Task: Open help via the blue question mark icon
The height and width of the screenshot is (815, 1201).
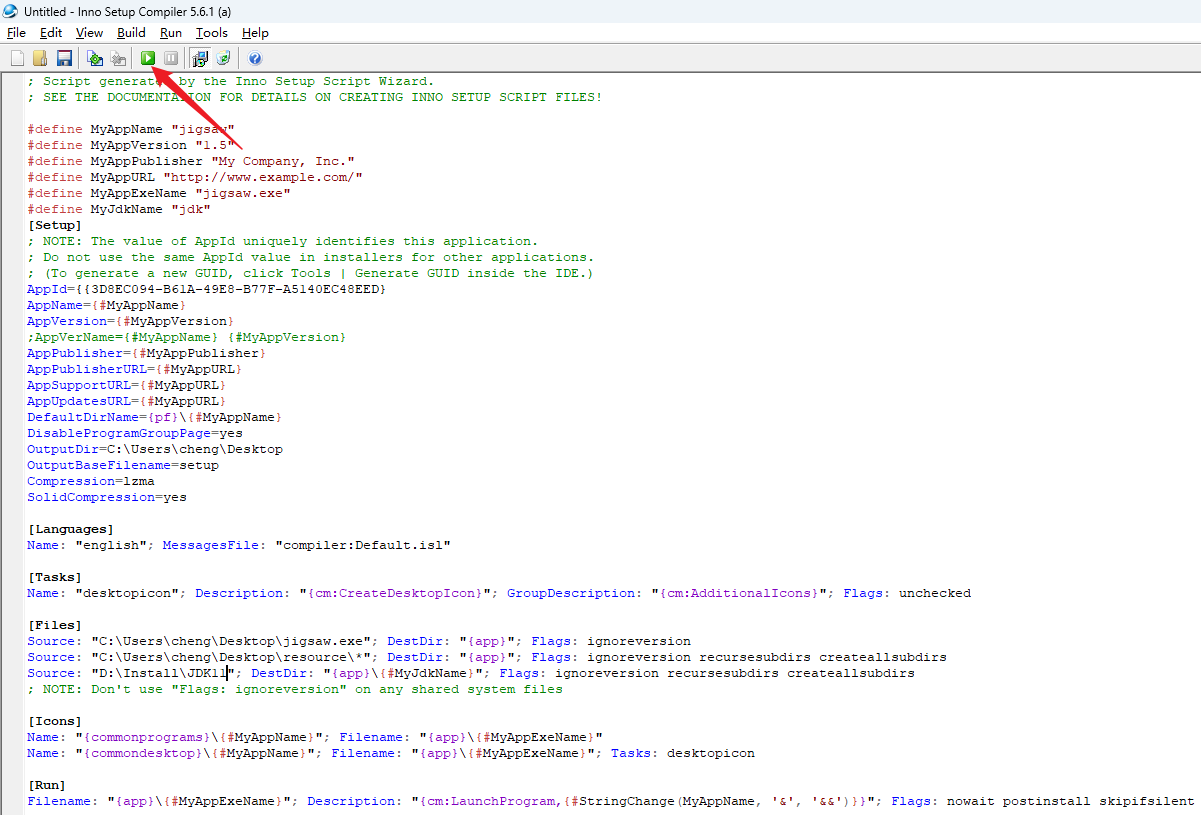Action: (x=255, y=58)
